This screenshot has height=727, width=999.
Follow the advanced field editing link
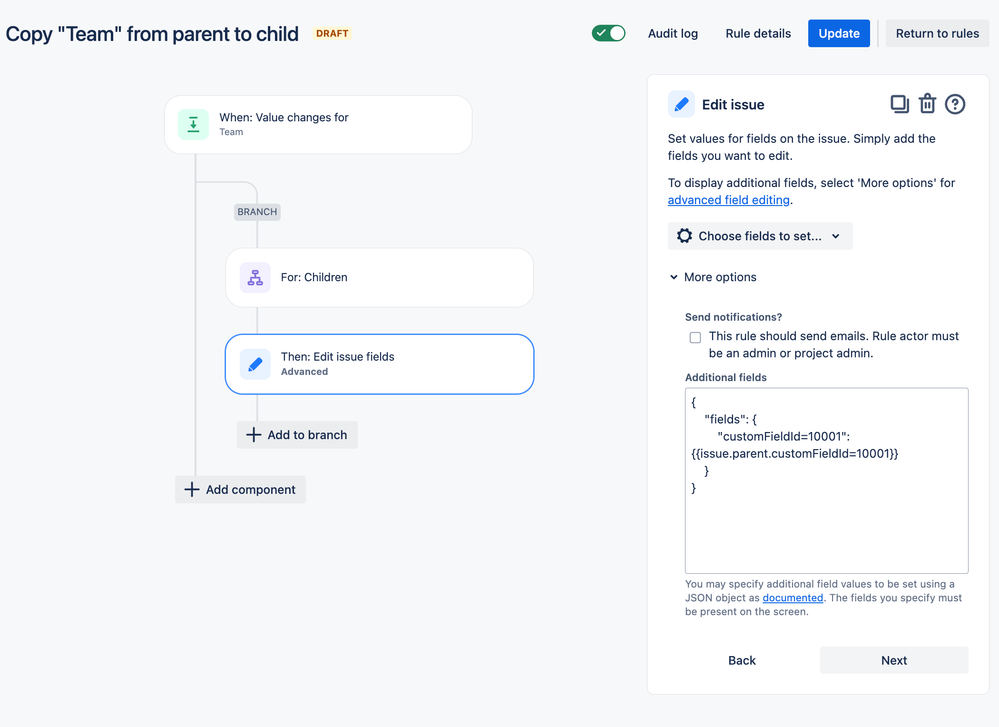(728, 199)
